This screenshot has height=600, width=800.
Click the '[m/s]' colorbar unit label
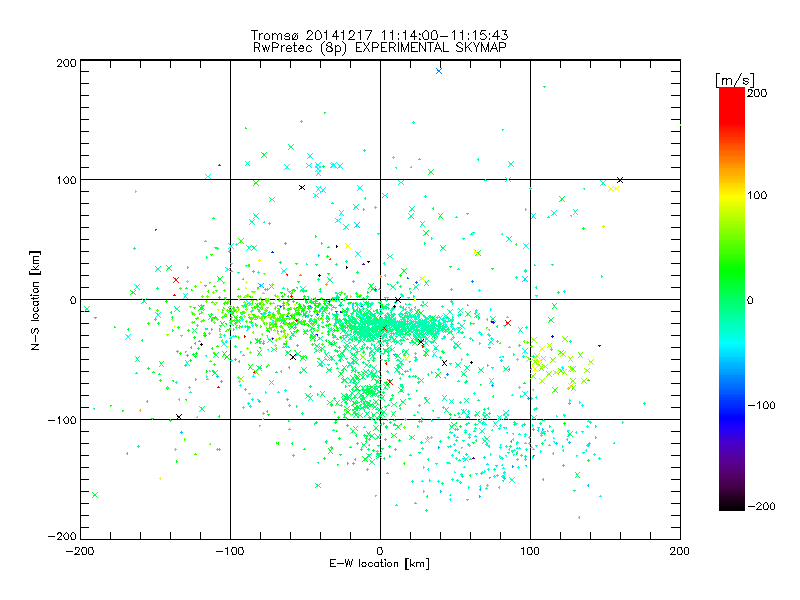(x=734, y=80)
